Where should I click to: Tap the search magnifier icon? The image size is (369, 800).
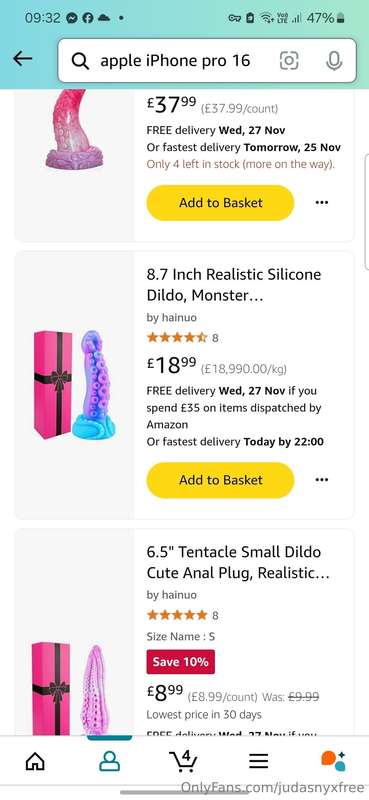pos(80,61)
